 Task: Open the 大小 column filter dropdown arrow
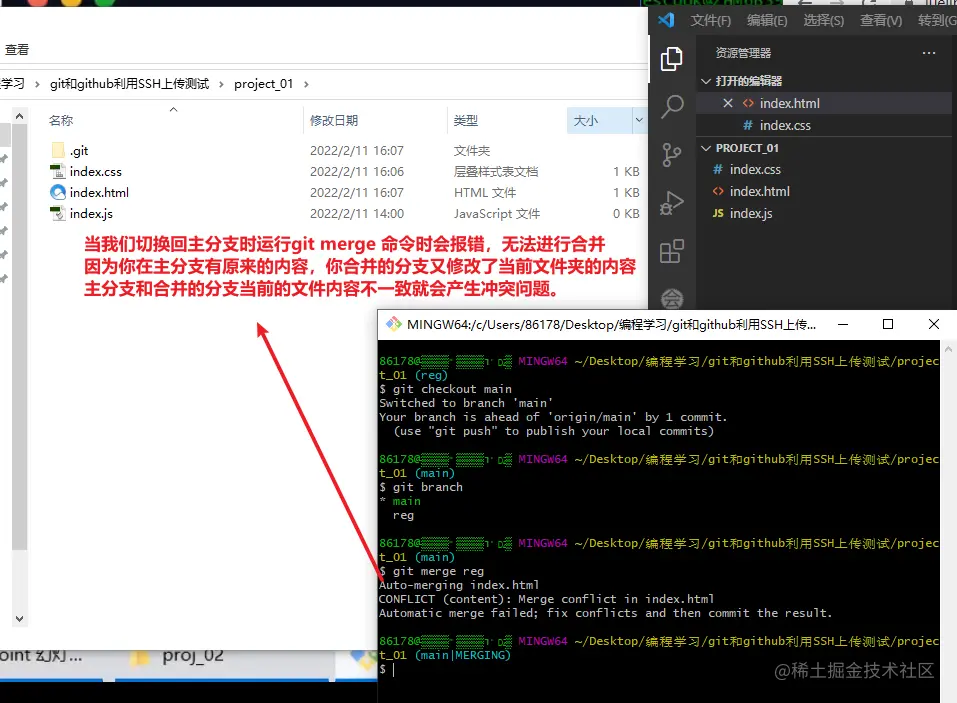click(x=639, y=120)
